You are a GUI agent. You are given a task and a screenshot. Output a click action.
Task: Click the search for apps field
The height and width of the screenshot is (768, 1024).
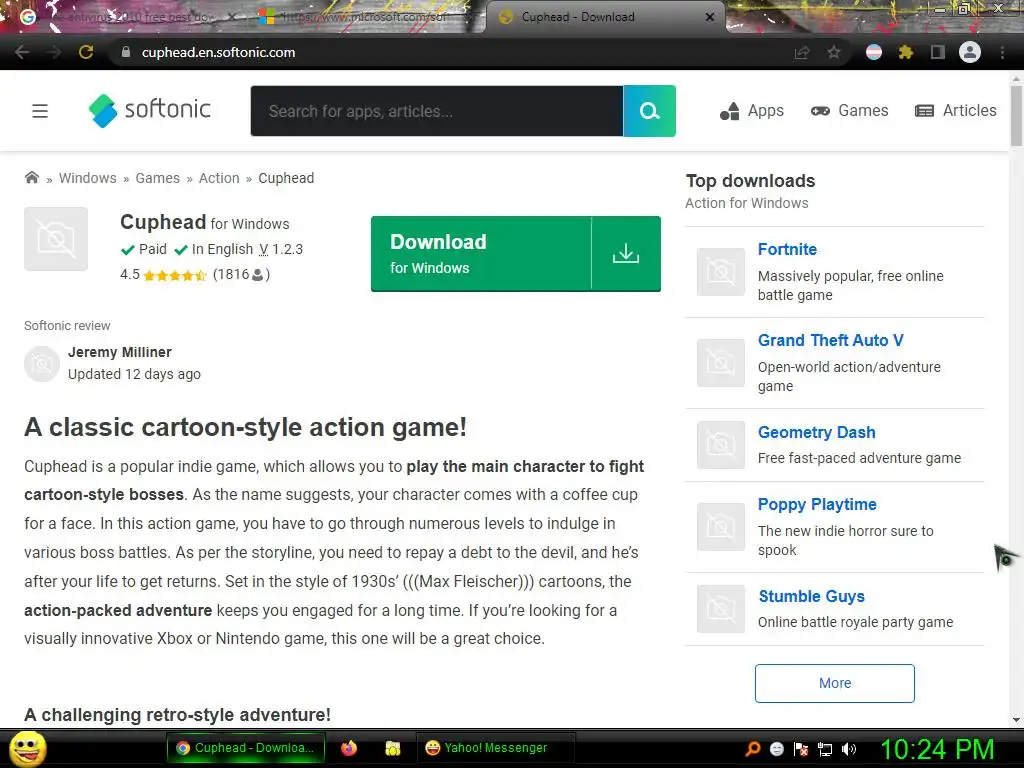(437, 111)
